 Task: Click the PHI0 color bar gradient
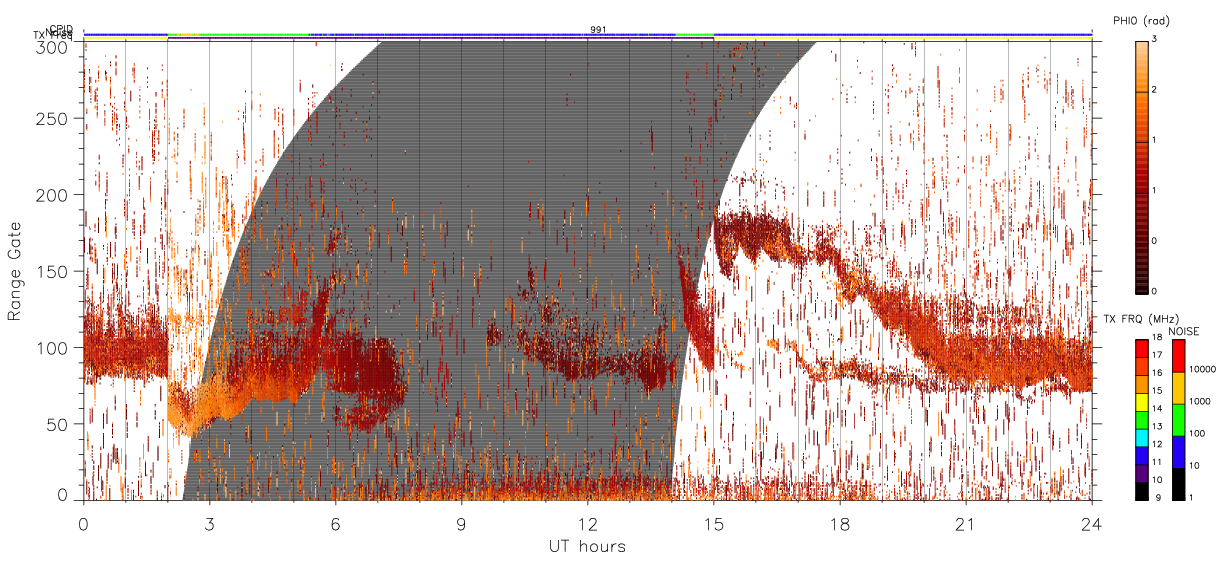[x=1142, y=166]
